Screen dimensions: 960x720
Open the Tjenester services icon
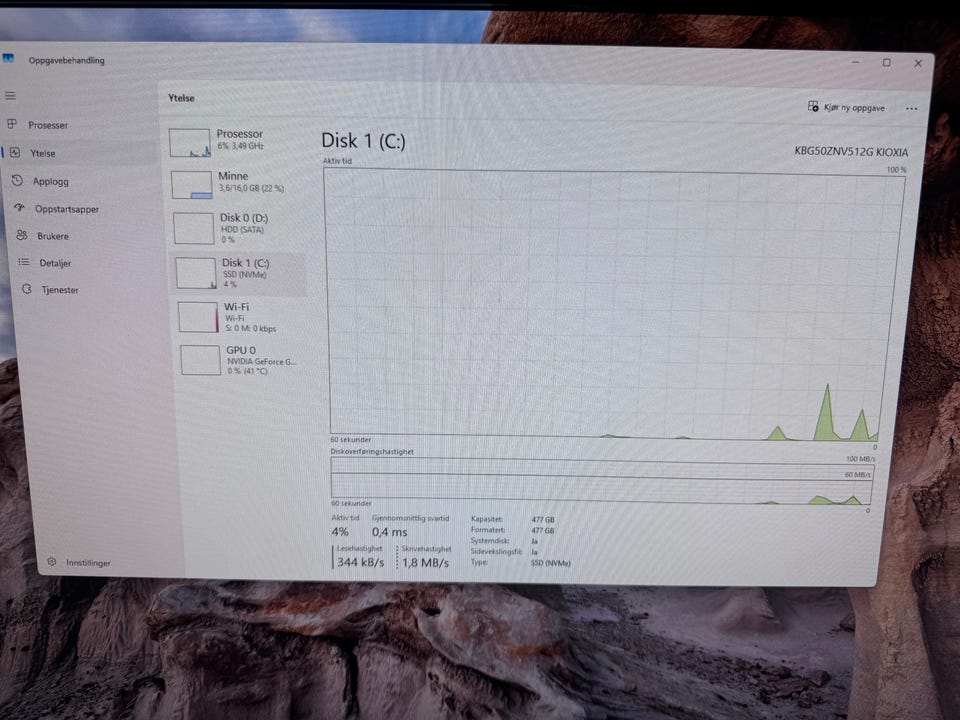(26, 289)
